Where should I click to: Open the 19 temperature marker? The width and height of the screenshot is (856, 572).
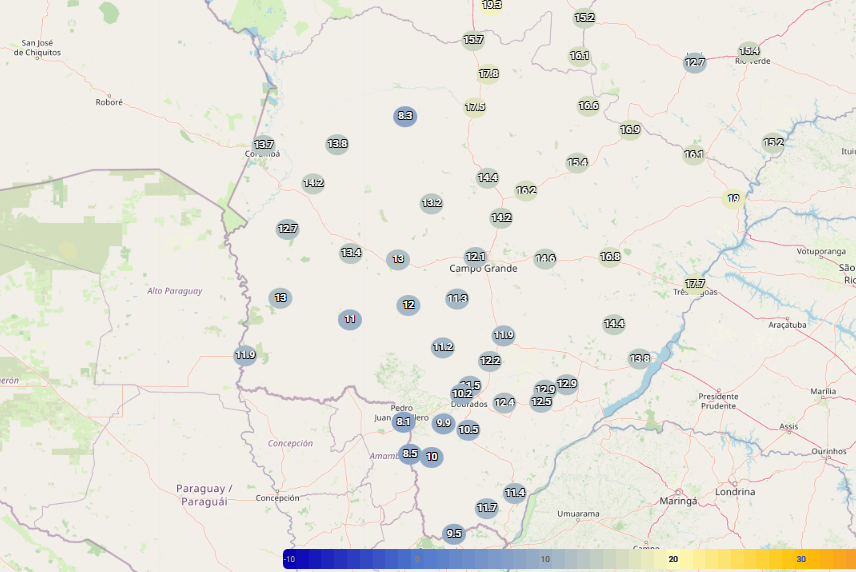733,198
